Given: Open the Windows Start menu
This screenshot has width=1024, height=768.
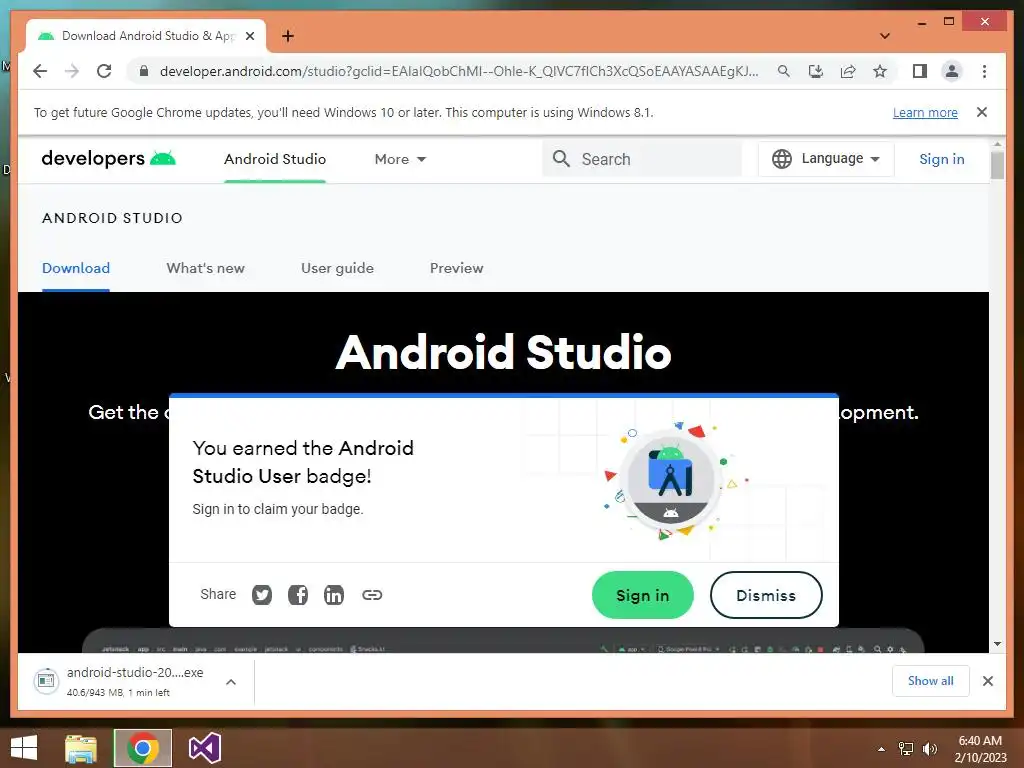Looking at the screenshot, I should (x=24, y=748).
